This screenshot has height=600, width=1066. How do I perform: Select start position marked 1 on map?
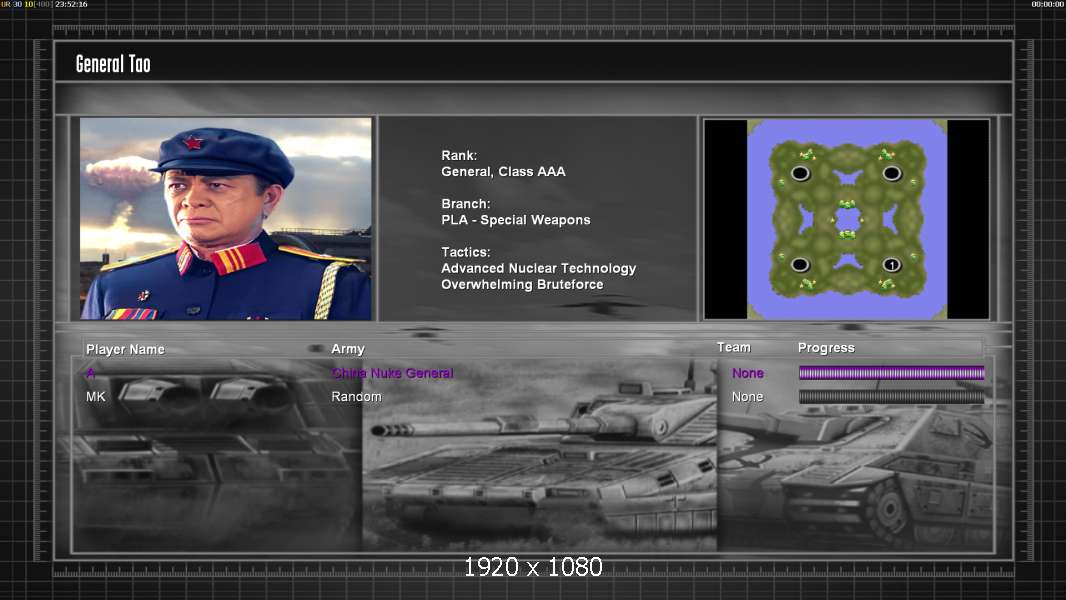(x=891, y=265)
